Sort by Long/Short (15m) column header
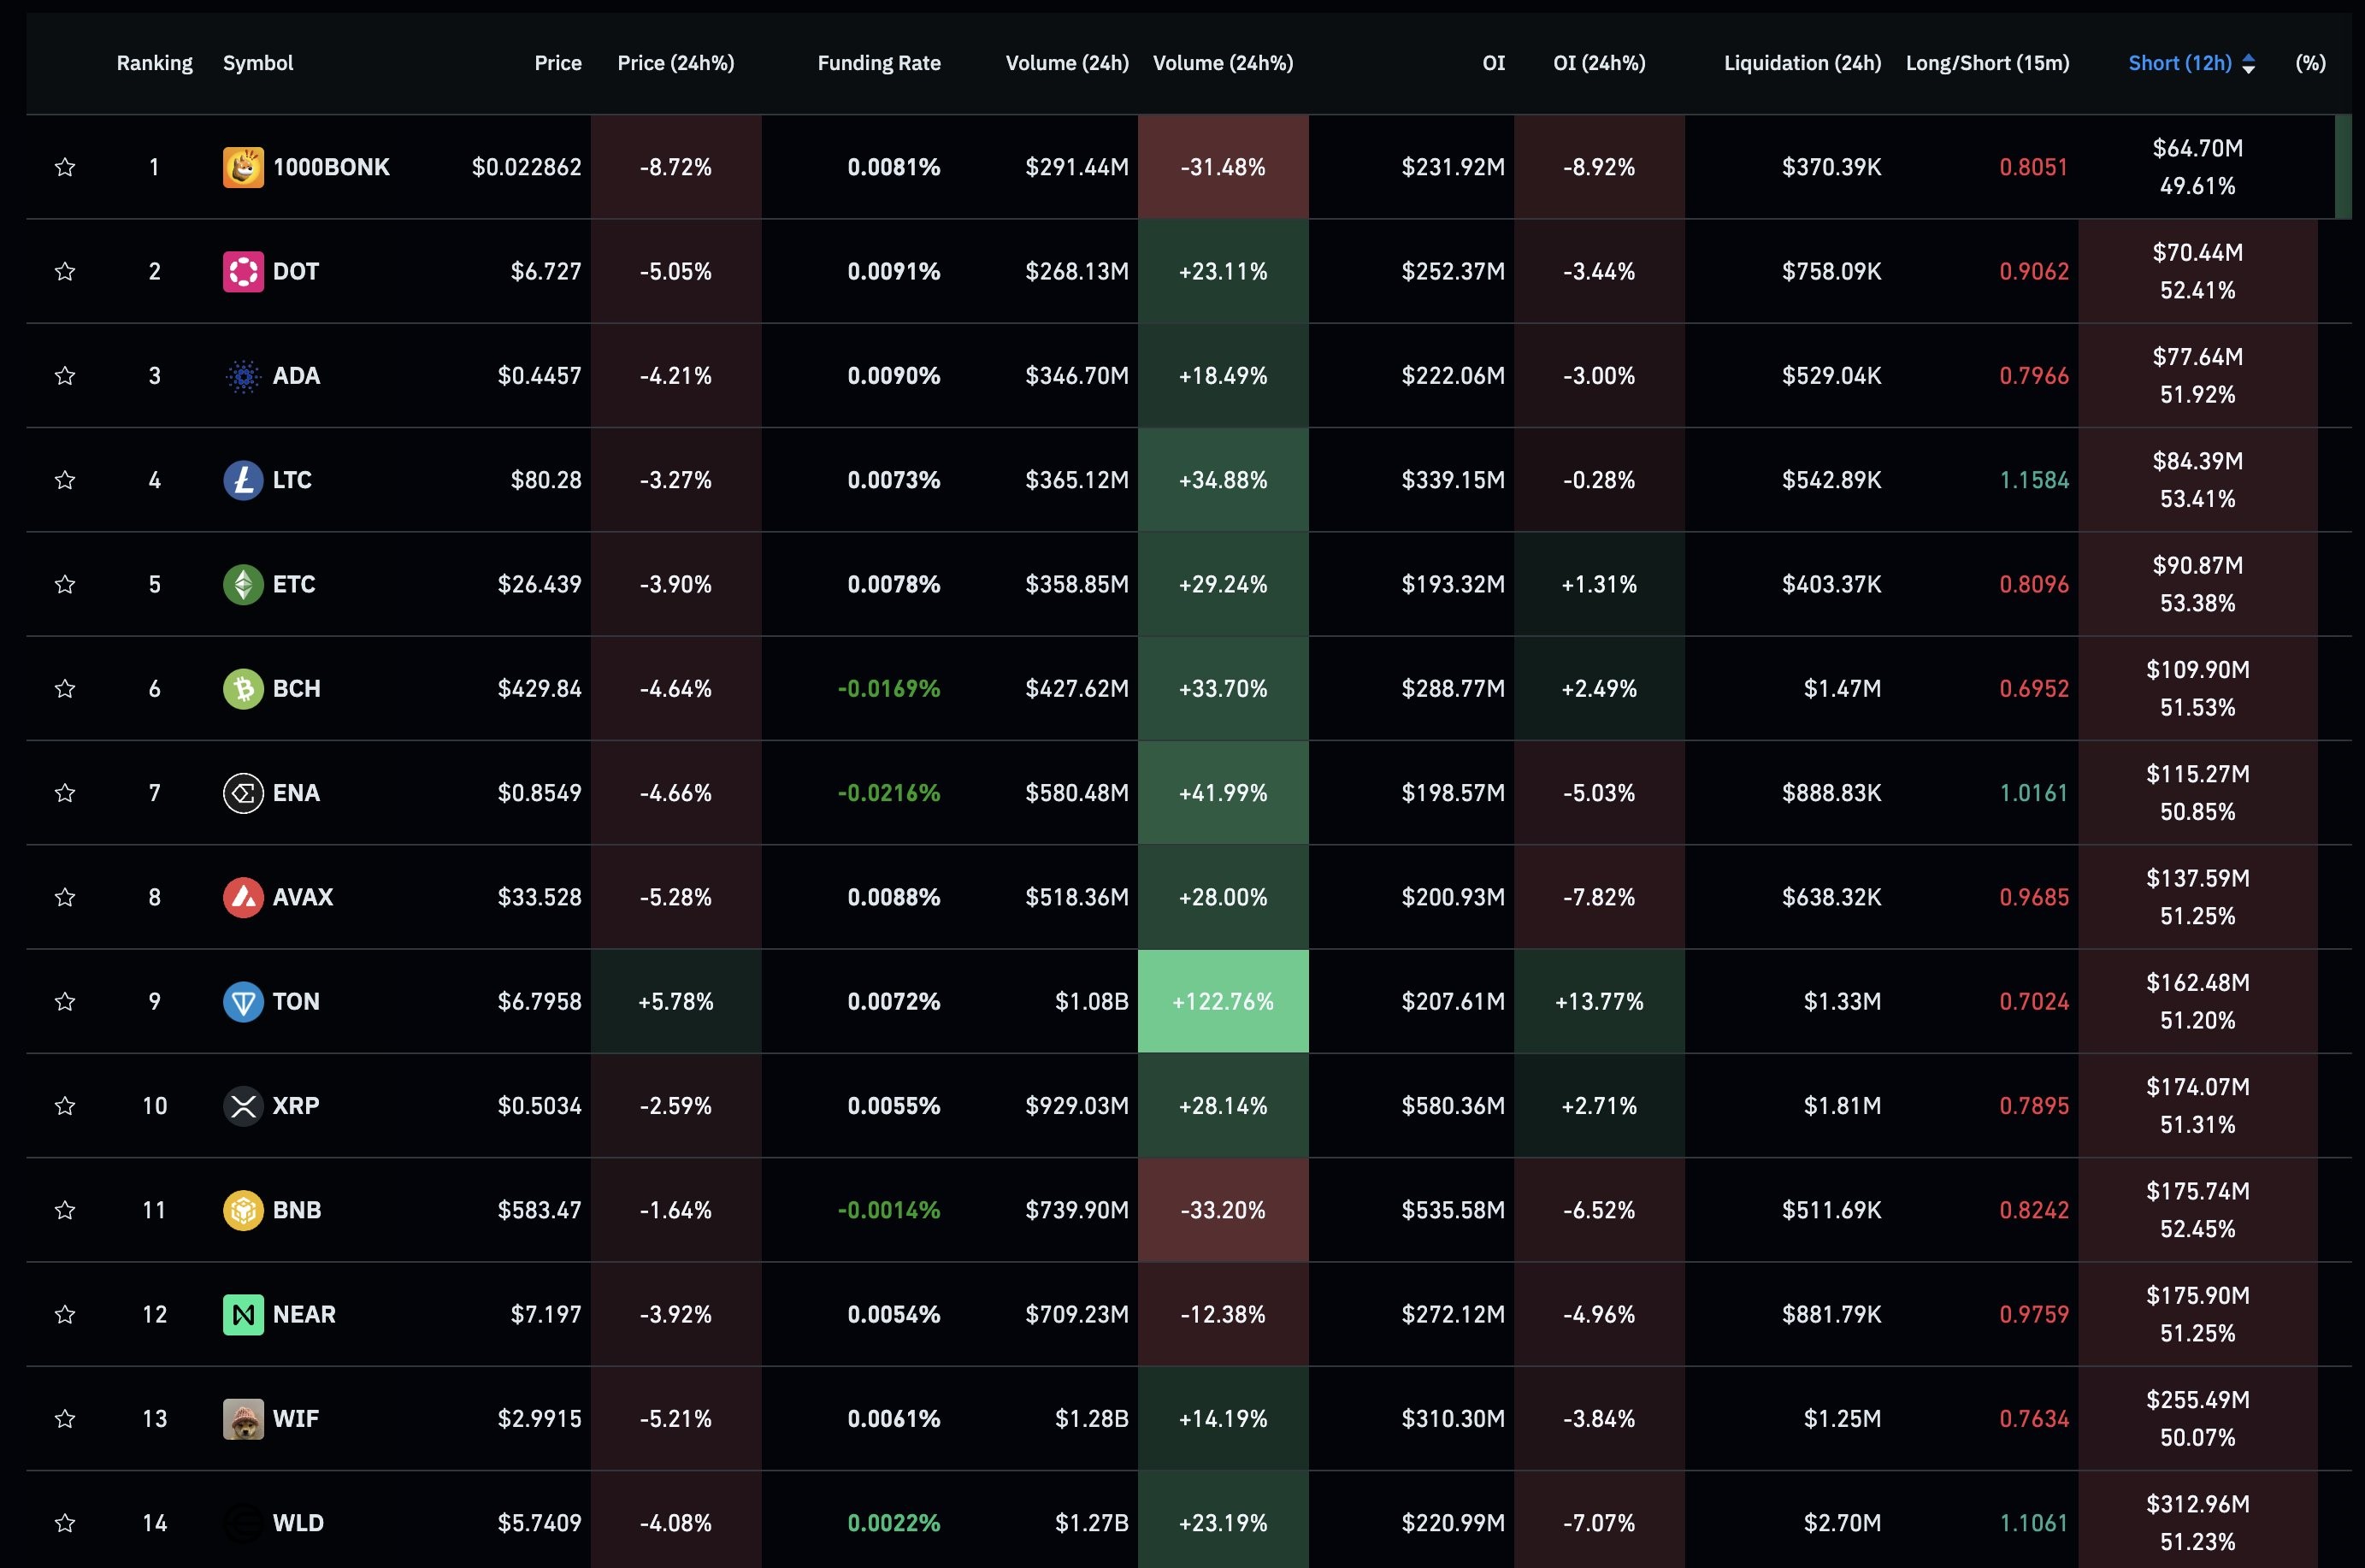This screenshot has width=2365, height=1568. coord(1987,63)
